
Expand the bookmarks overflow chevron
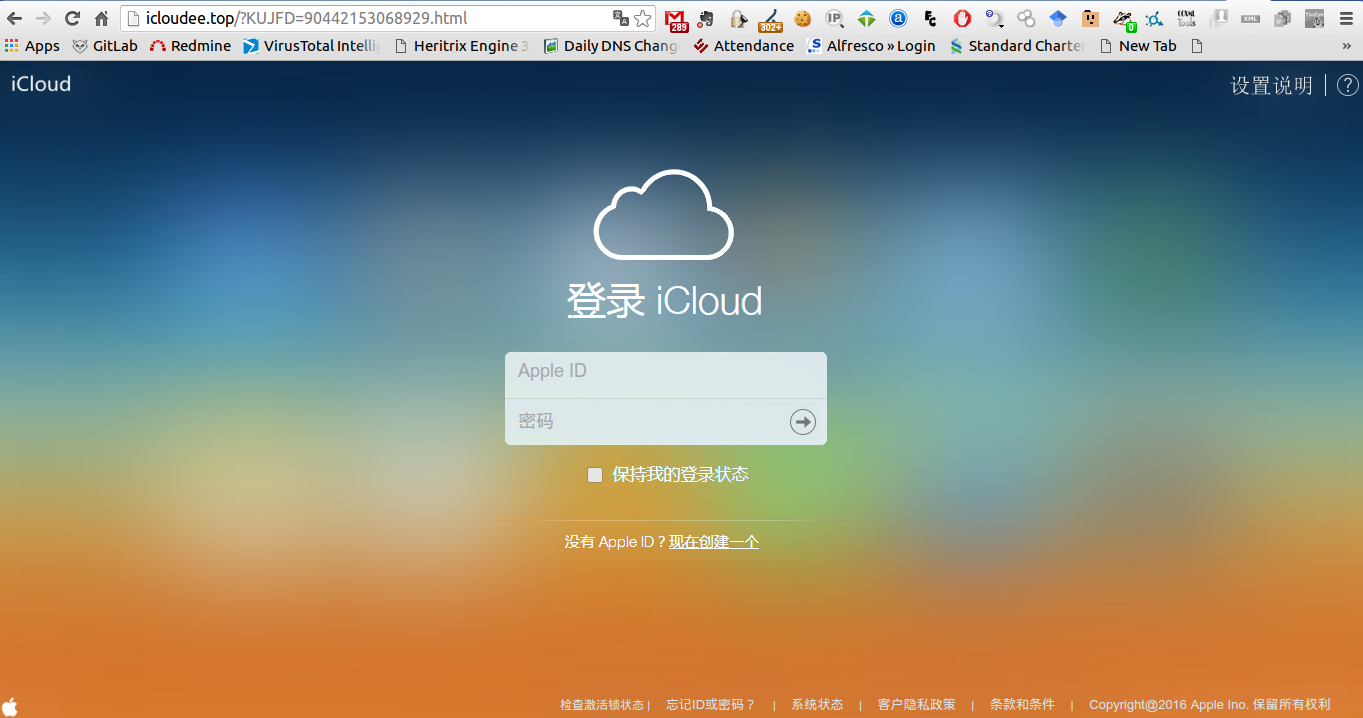1345,45
